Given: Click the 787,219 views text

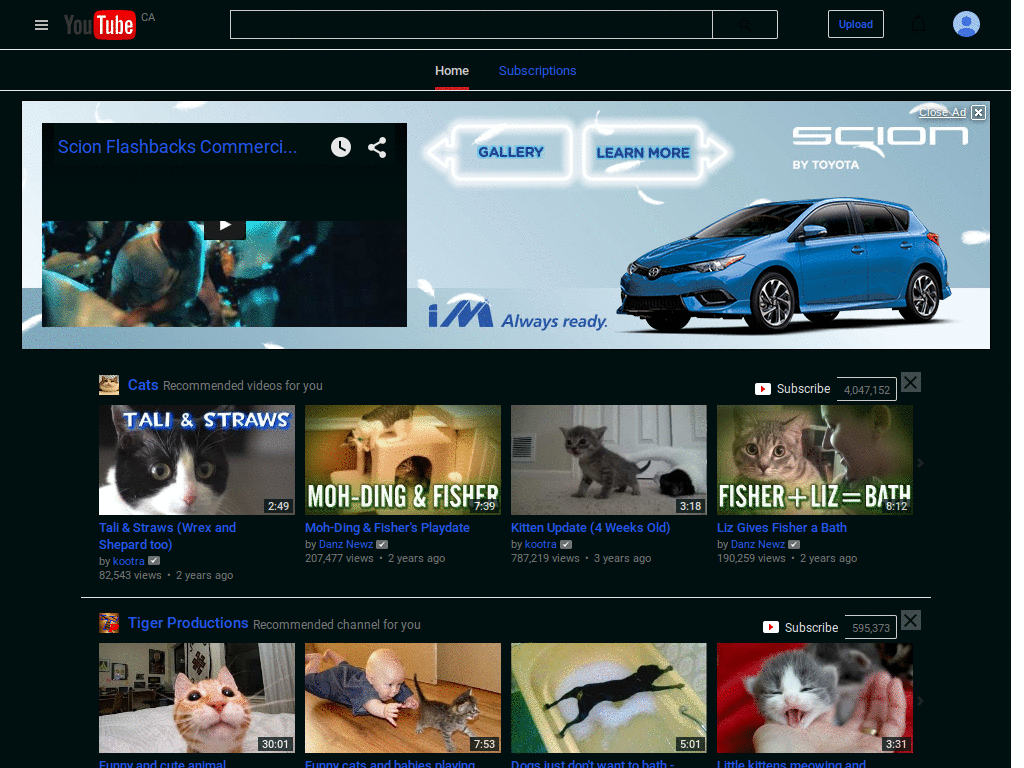Looking at the screenshot, I should point(545,558).
